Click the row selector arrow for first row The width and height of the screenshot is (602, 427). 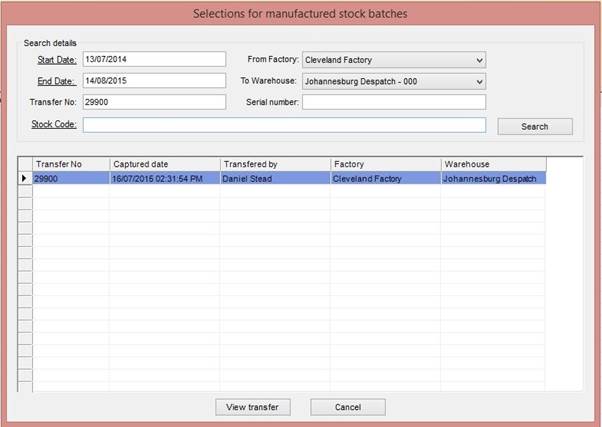pos(25,178)
